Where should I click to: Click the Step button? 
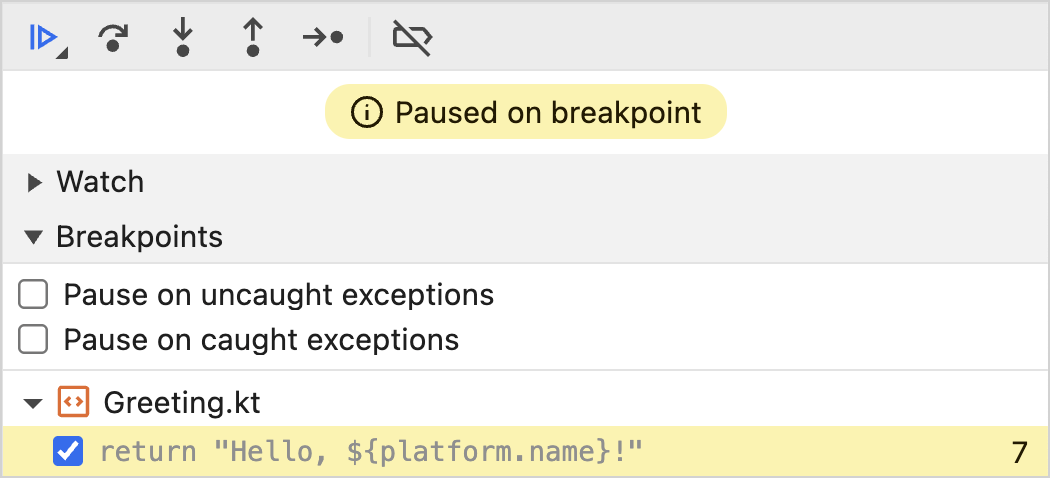point(323,37)
